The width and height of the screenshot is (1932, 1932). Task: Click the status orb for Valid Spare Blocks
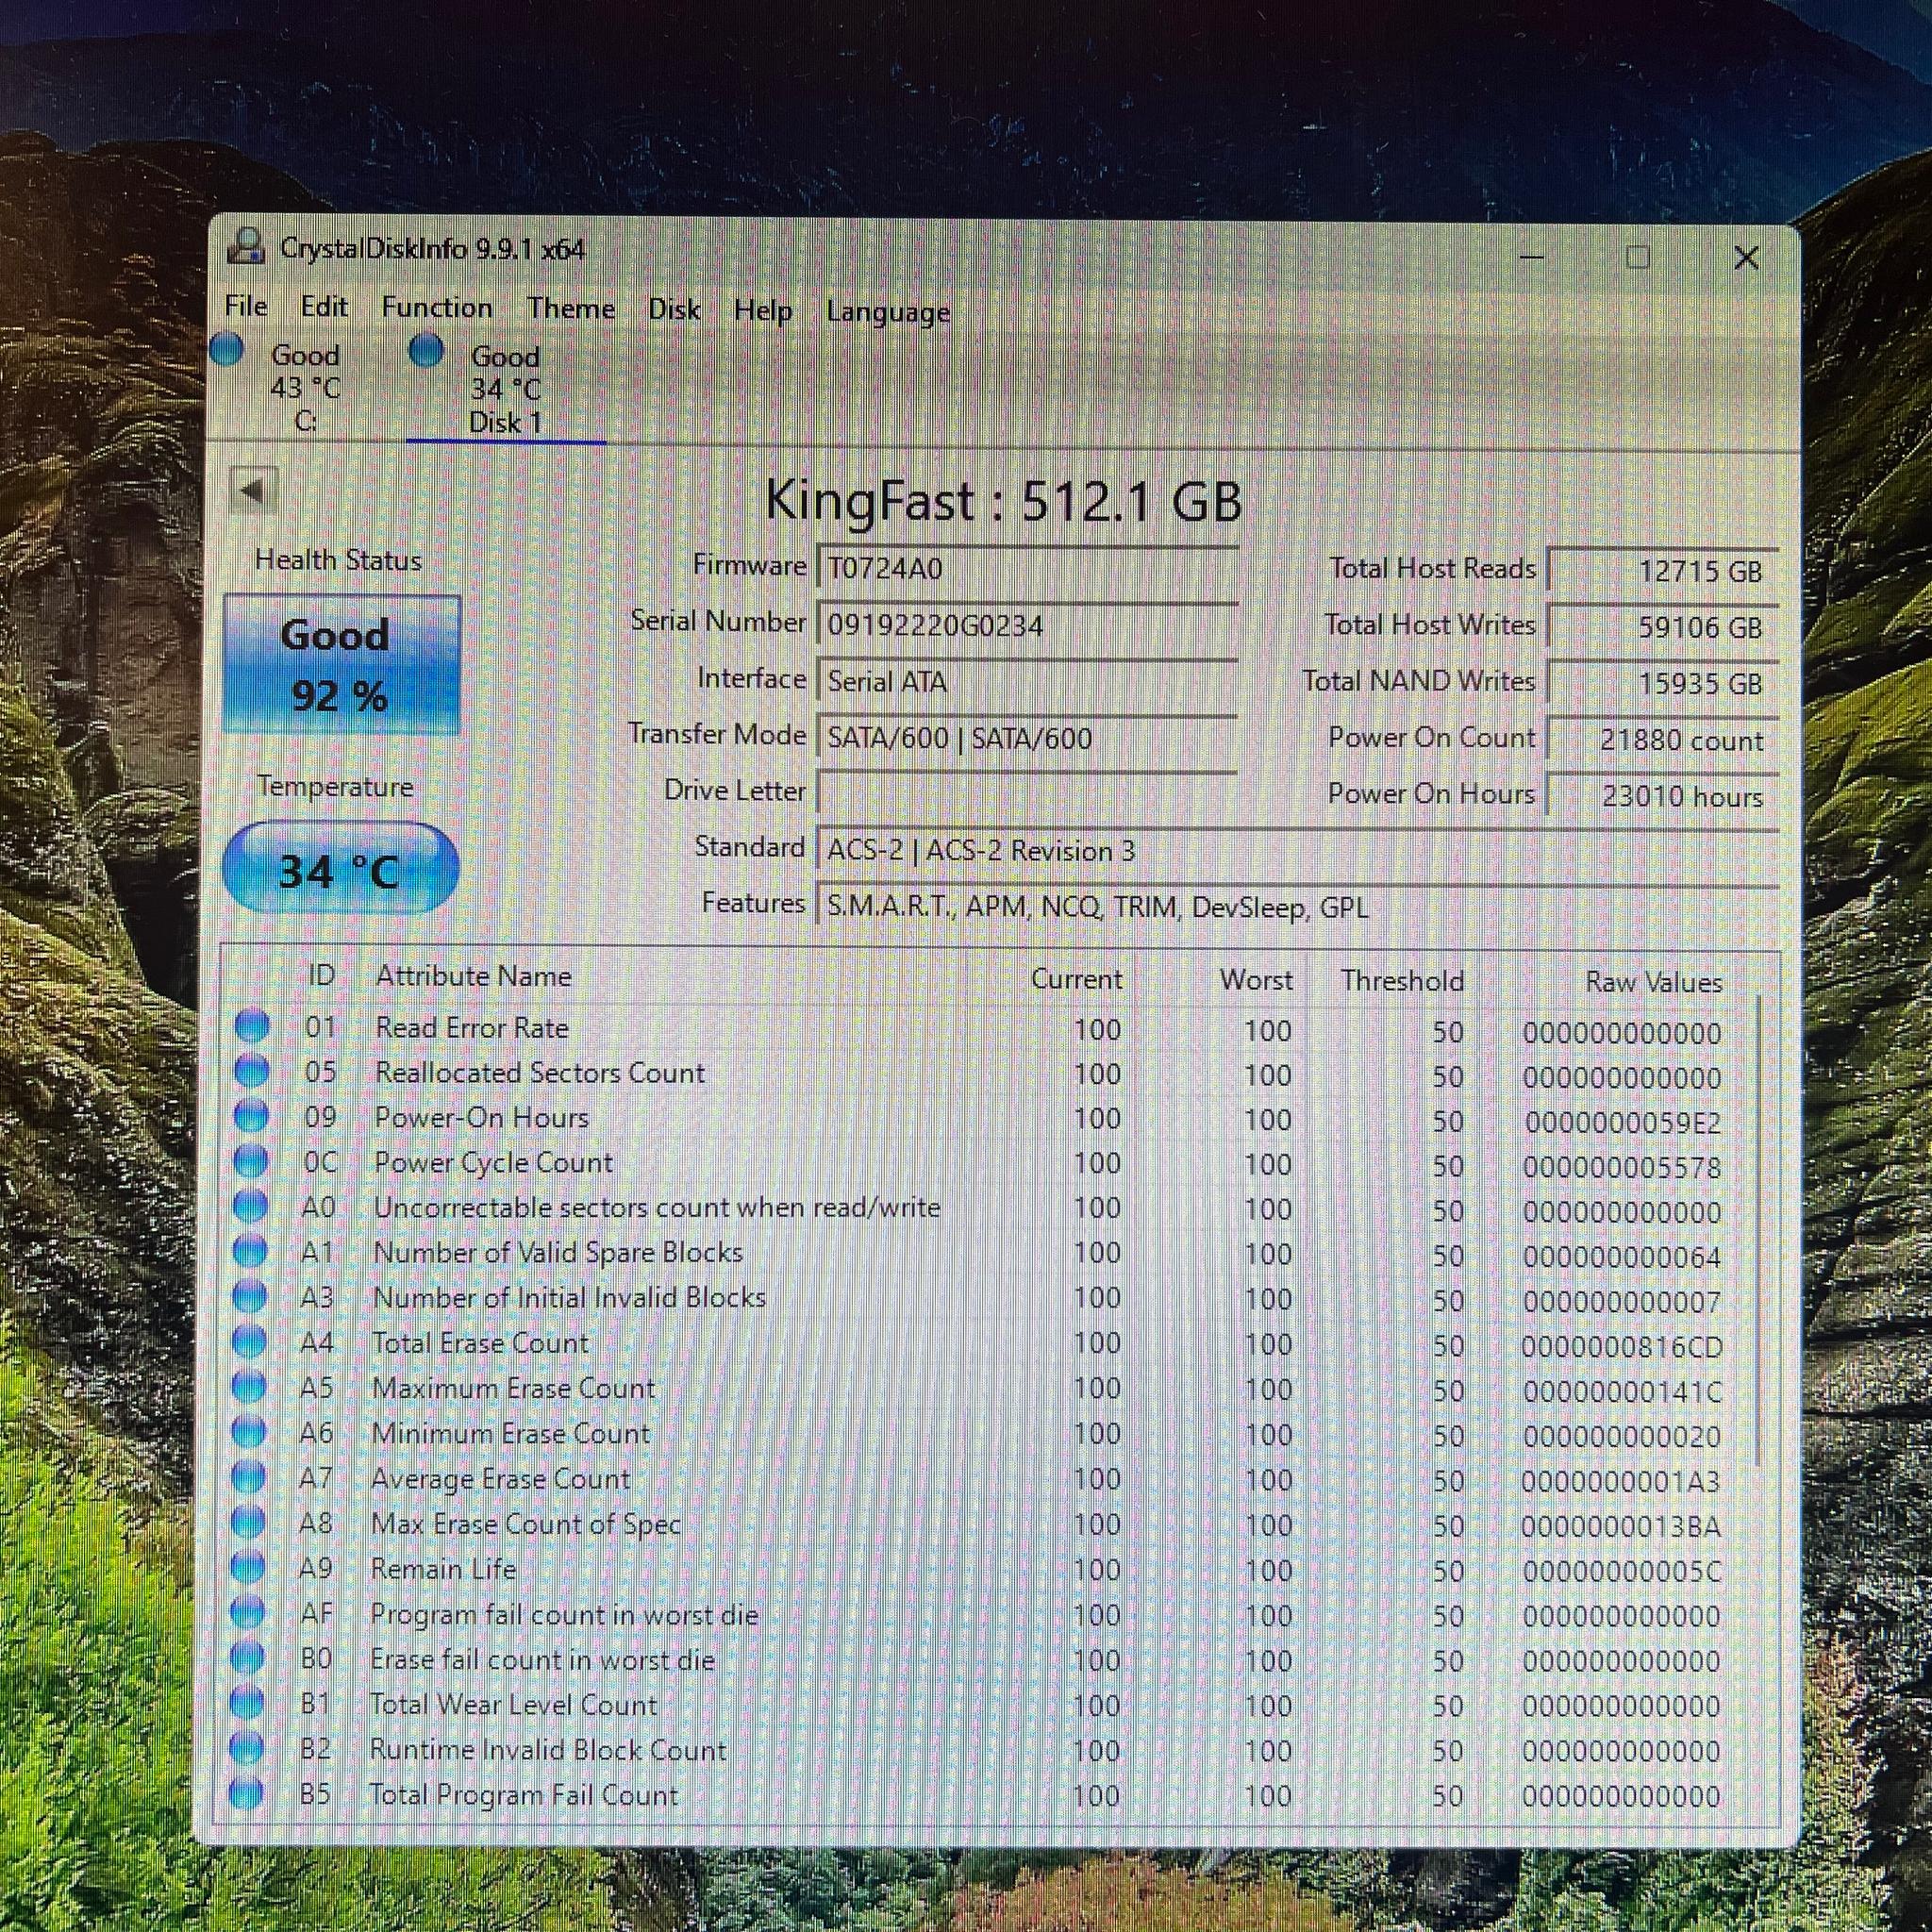tap(250, 1251)
